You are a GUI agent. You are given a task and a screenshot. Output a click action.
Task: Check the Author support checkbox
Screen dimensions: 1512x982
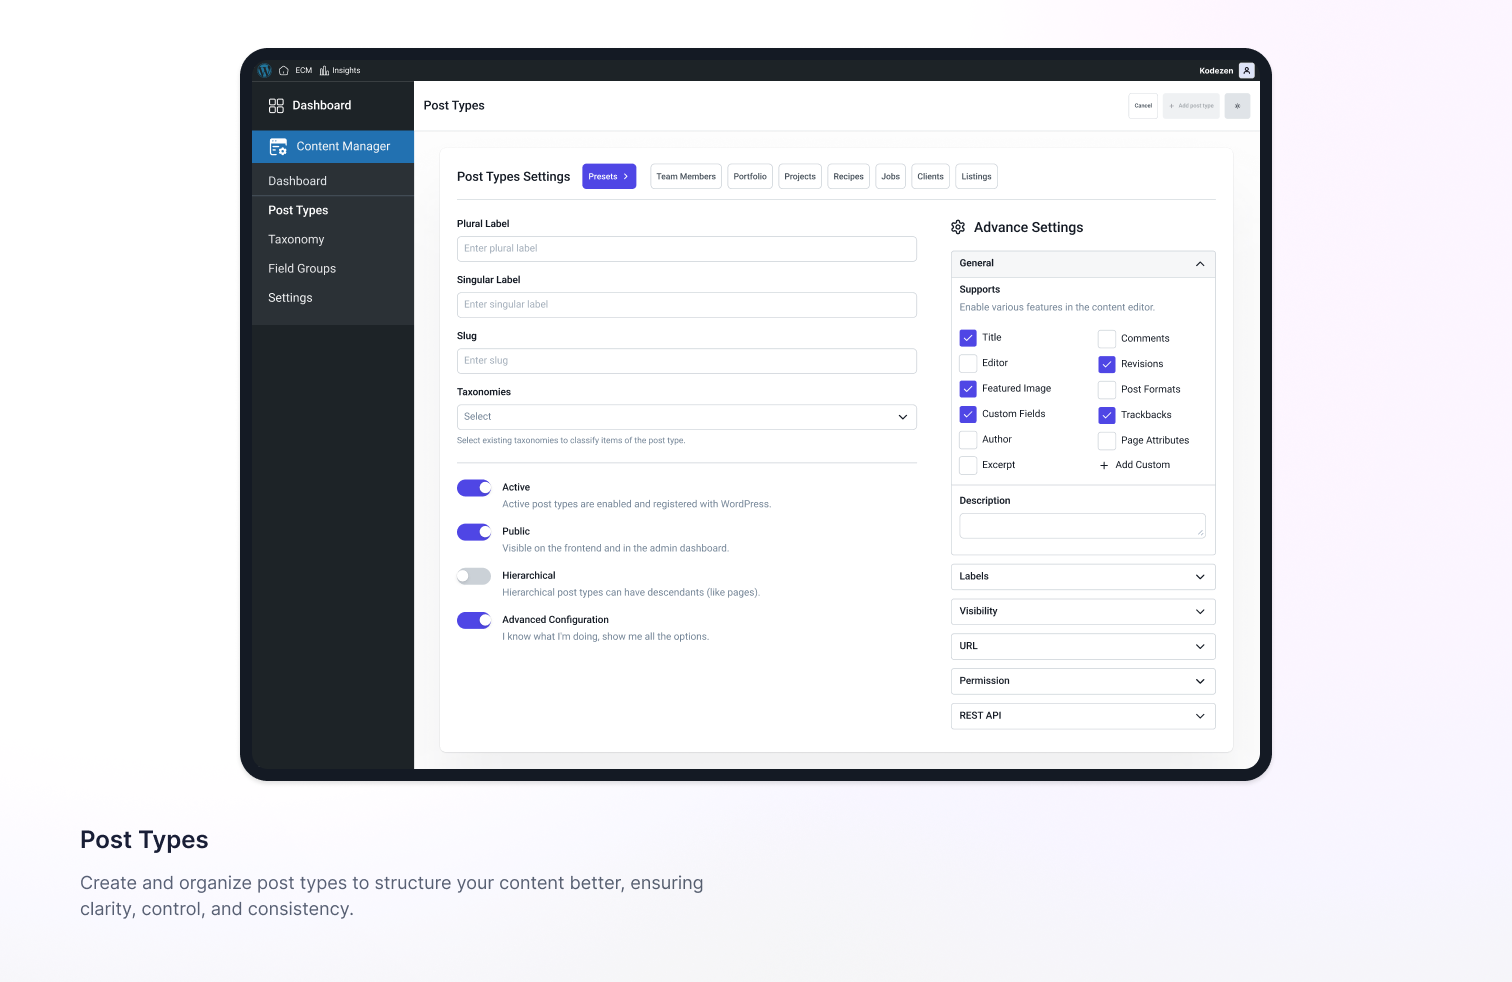tap(968, 439)
